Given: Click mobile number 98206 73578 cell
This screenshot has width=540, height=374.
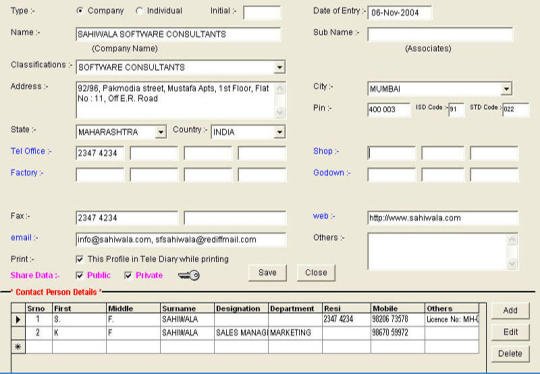Looking at the screenshot, I should coord(397,320).
